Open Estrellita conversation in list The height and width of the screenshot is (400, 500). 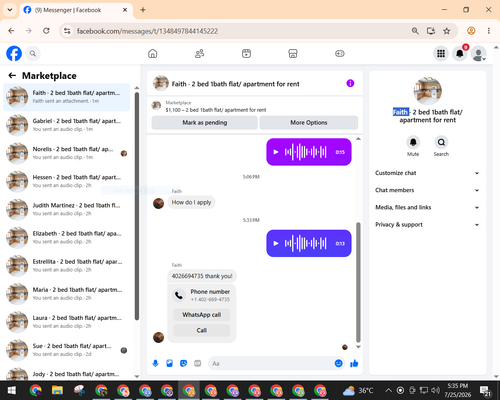[67, 265]
